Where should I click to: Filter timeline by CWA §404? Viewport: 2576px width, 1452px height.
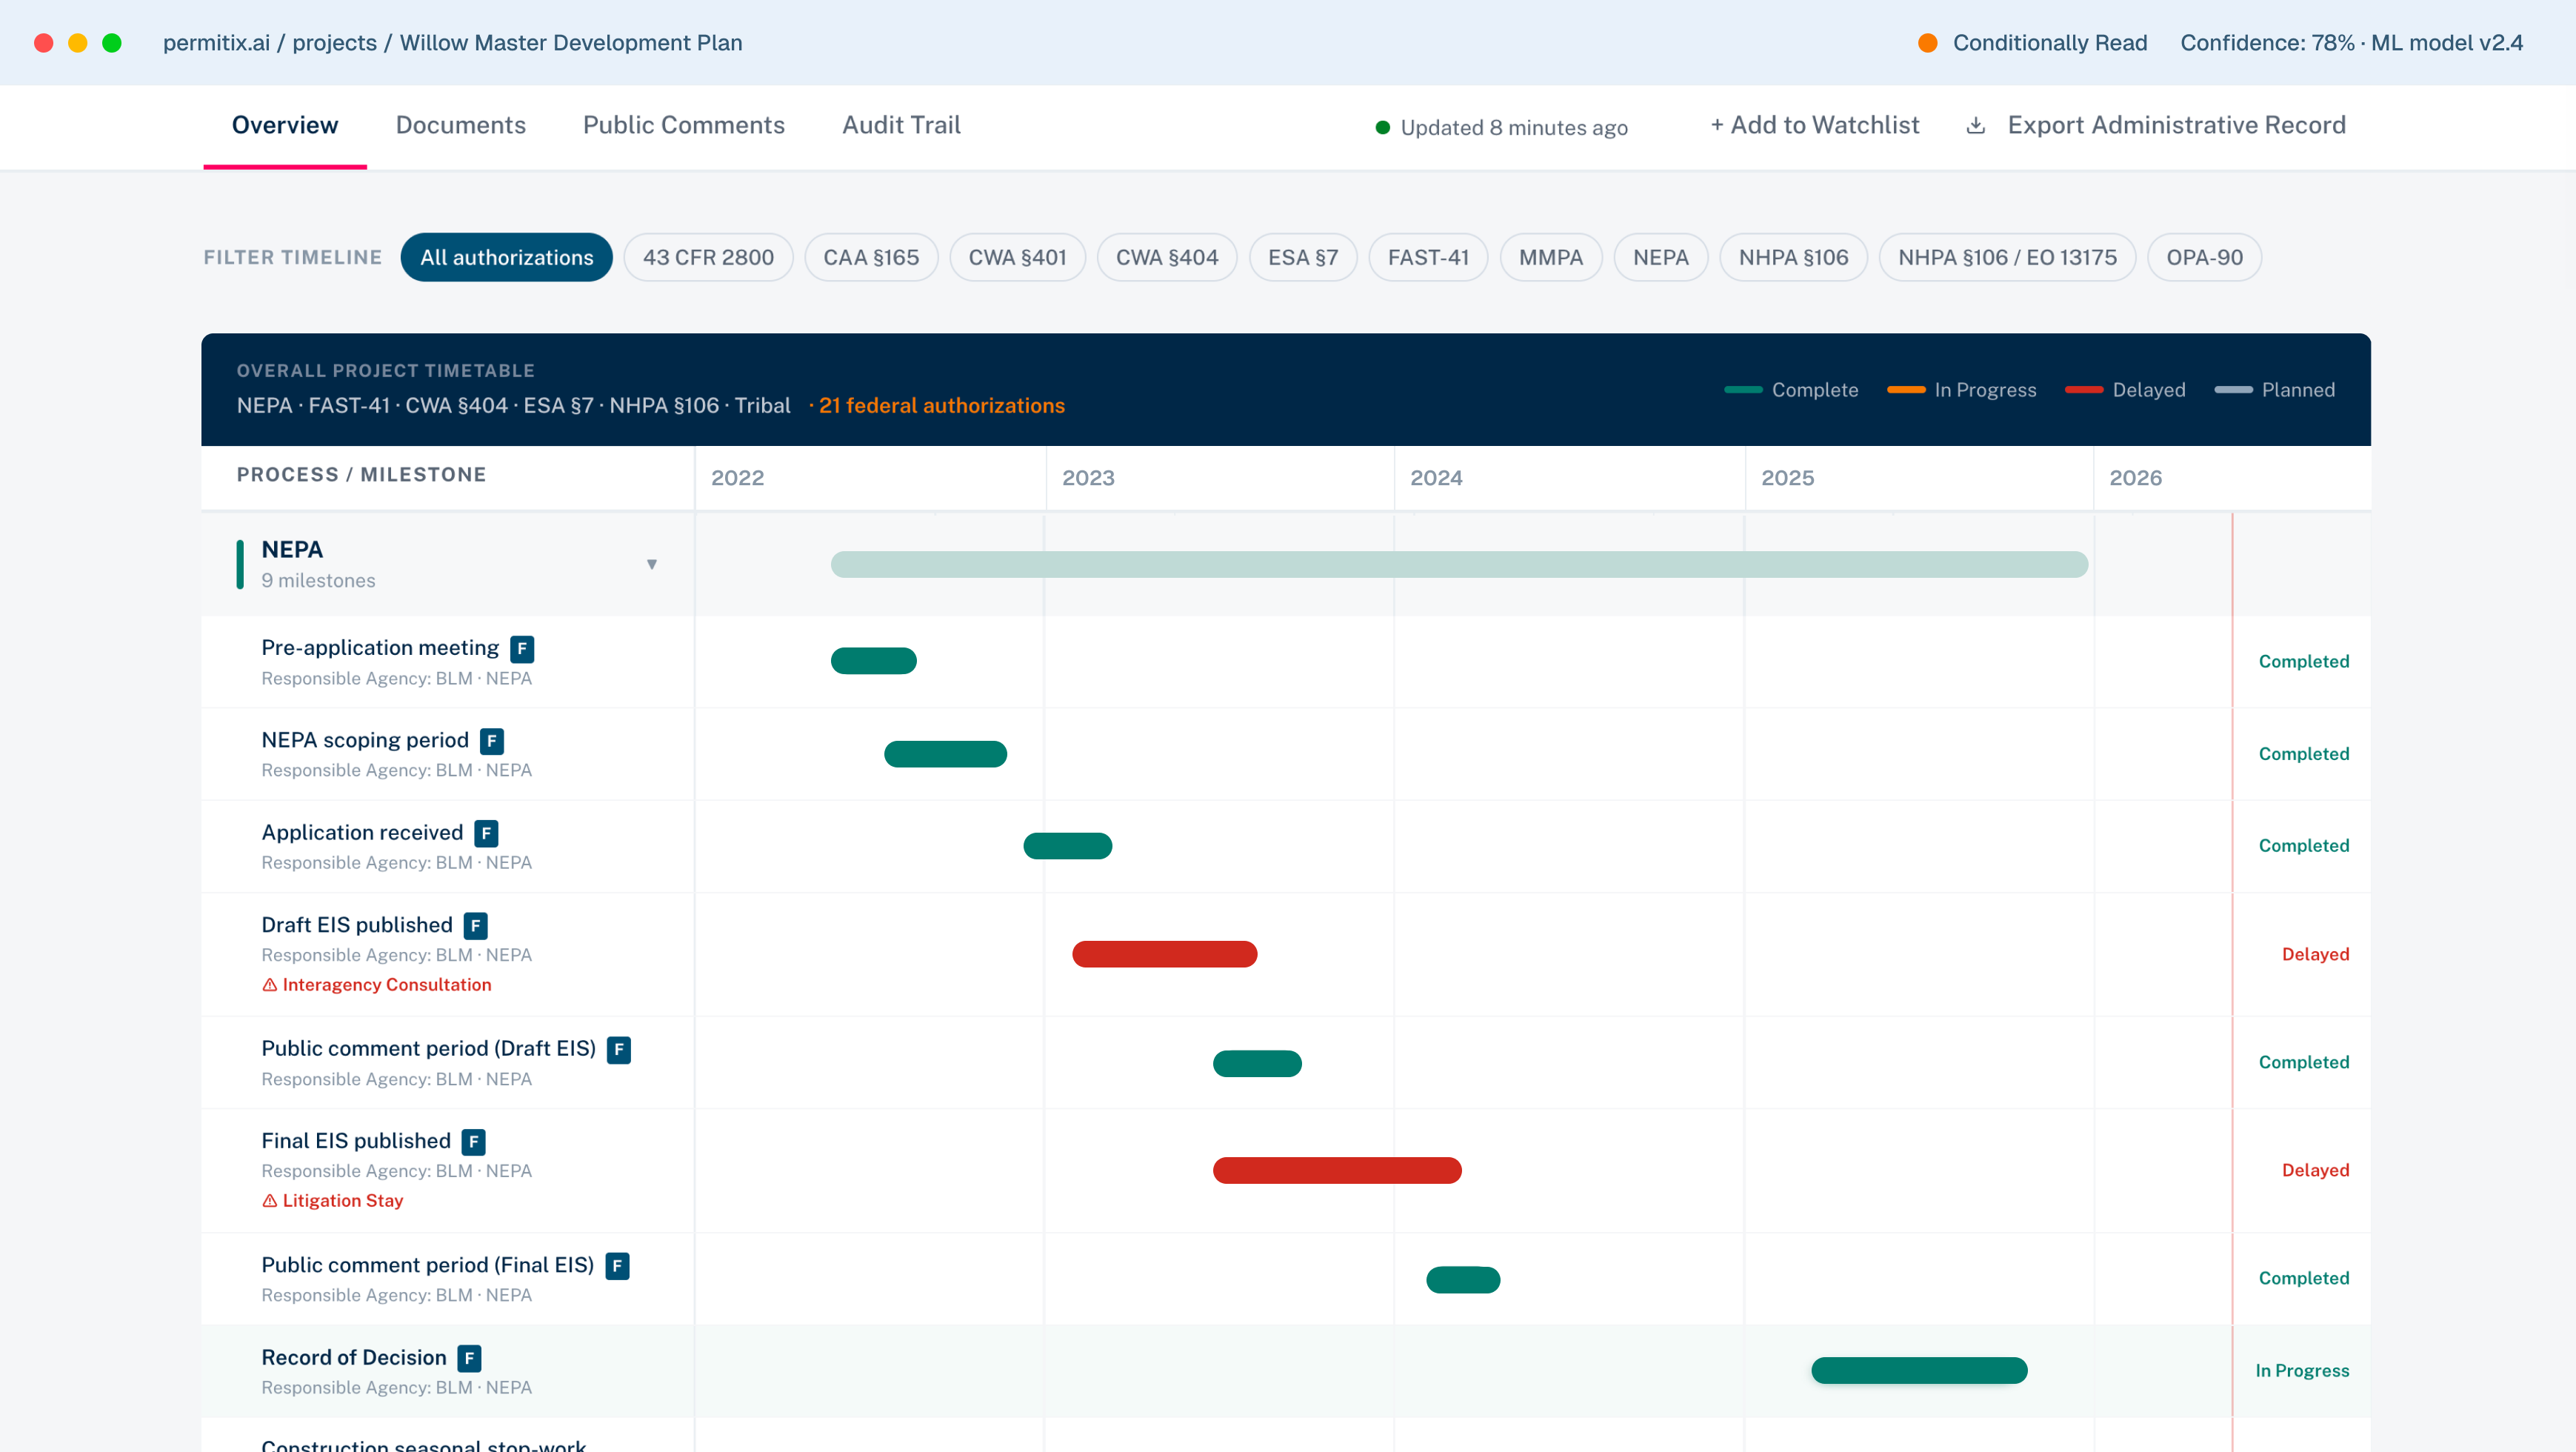point(1167,257)
